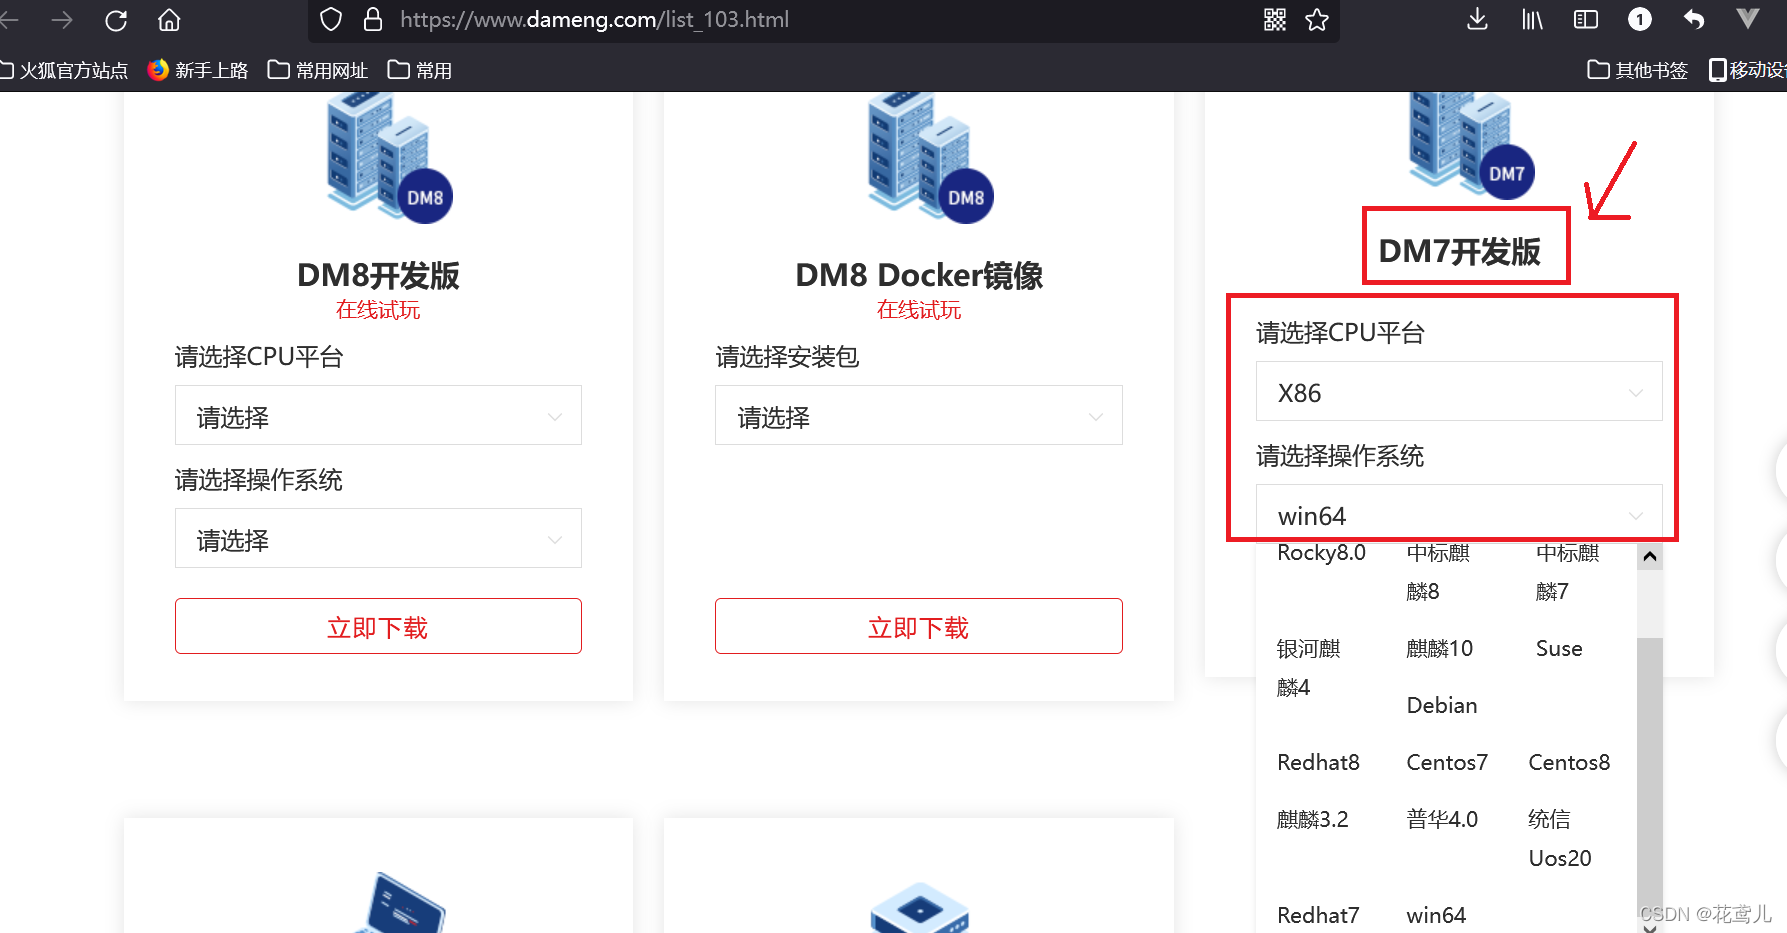Click the OS dropdown list scrollbar thumb
This screenshot has width=1787, height=933.
point(1650,777)
